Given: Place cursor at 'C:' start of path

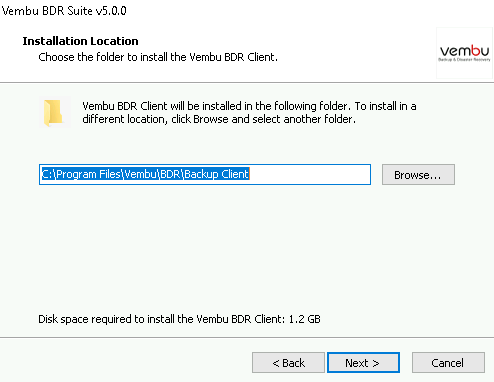Looking at the screenshot, I should (46, 174).
